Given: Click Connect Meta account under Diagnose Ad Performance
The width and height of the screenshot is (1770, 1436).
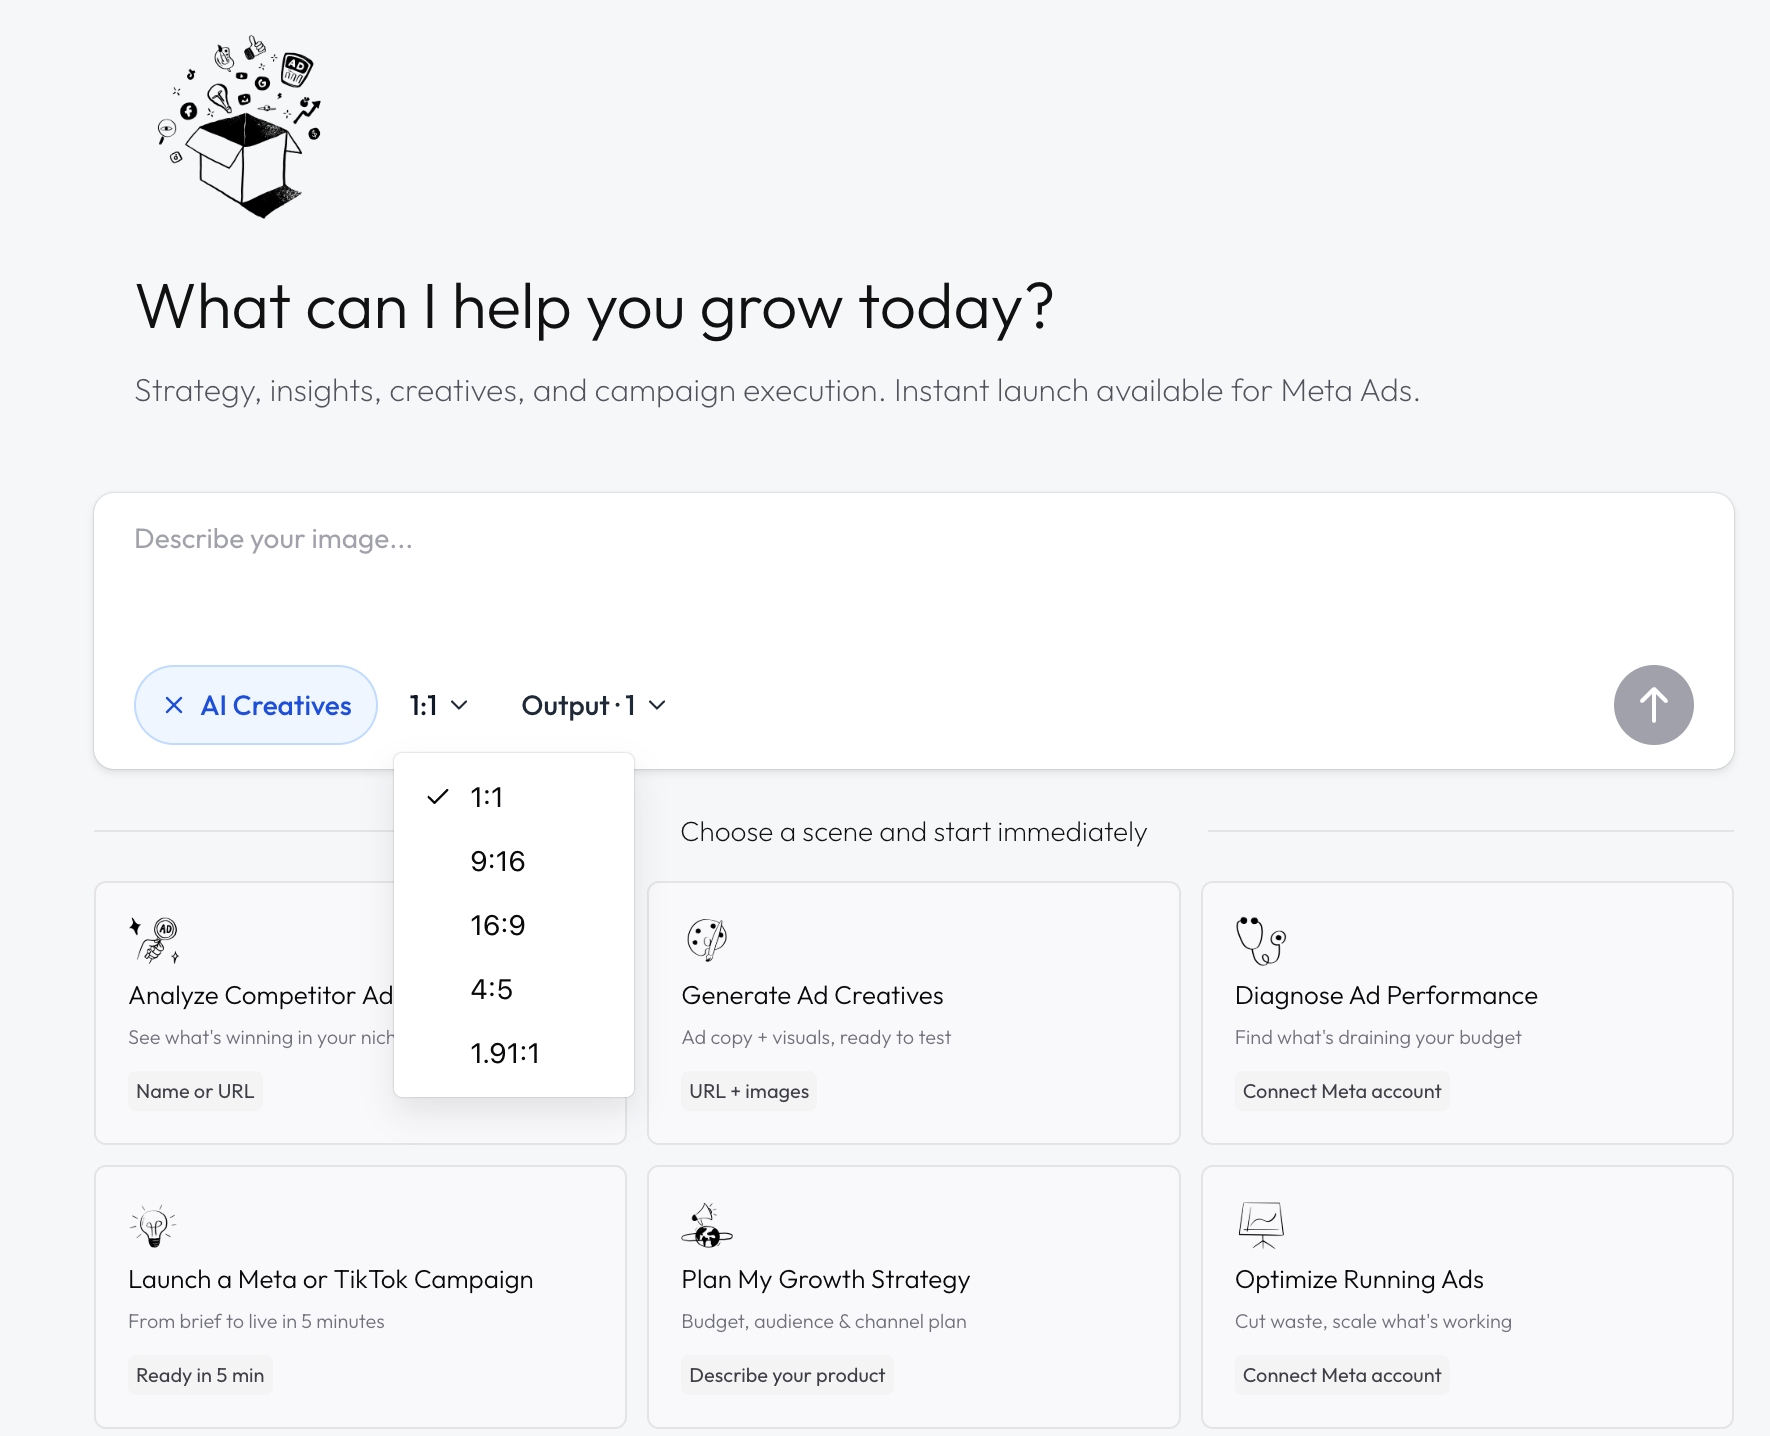Looking at the screenshot, I should click(1342, 1091).
